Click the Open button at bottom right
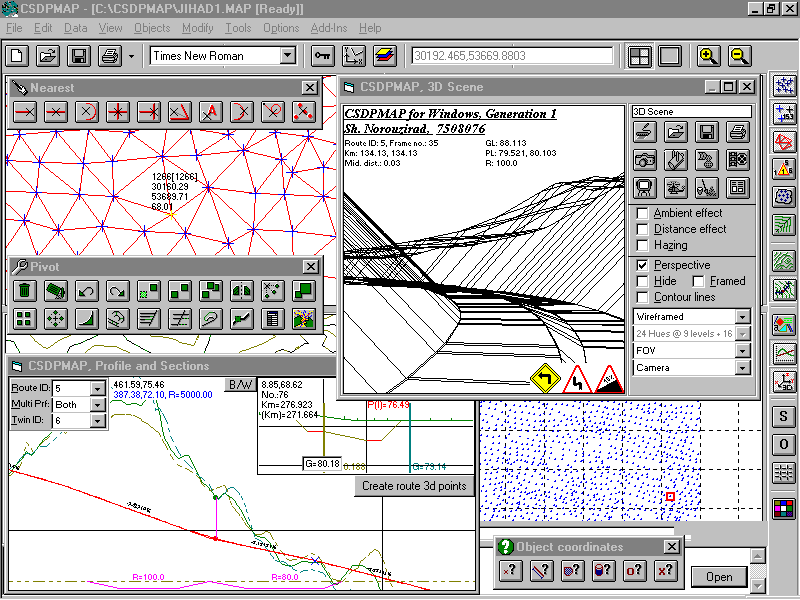Viewport: 800px width, 600px height. pyautogui.click(x=719, y=577)
